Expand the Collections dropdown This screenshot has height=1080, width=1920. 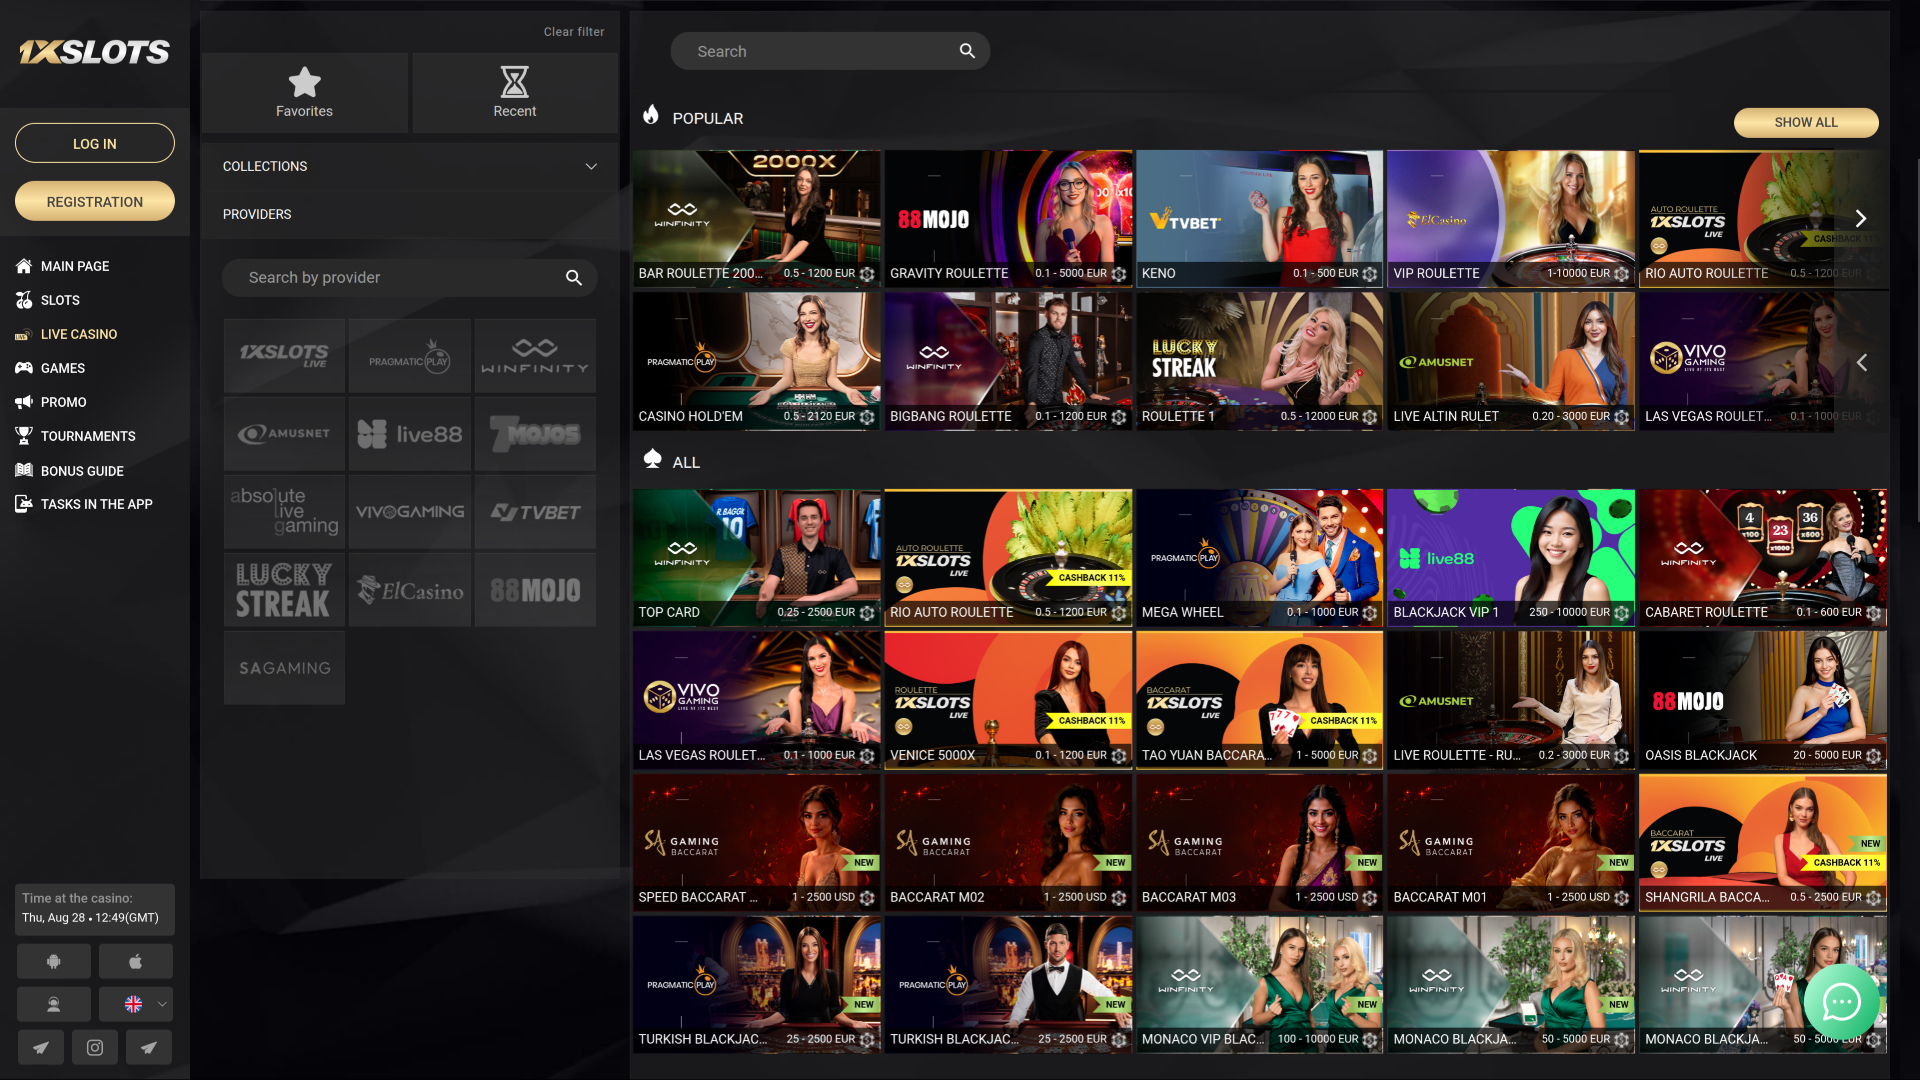click(409, 166)
